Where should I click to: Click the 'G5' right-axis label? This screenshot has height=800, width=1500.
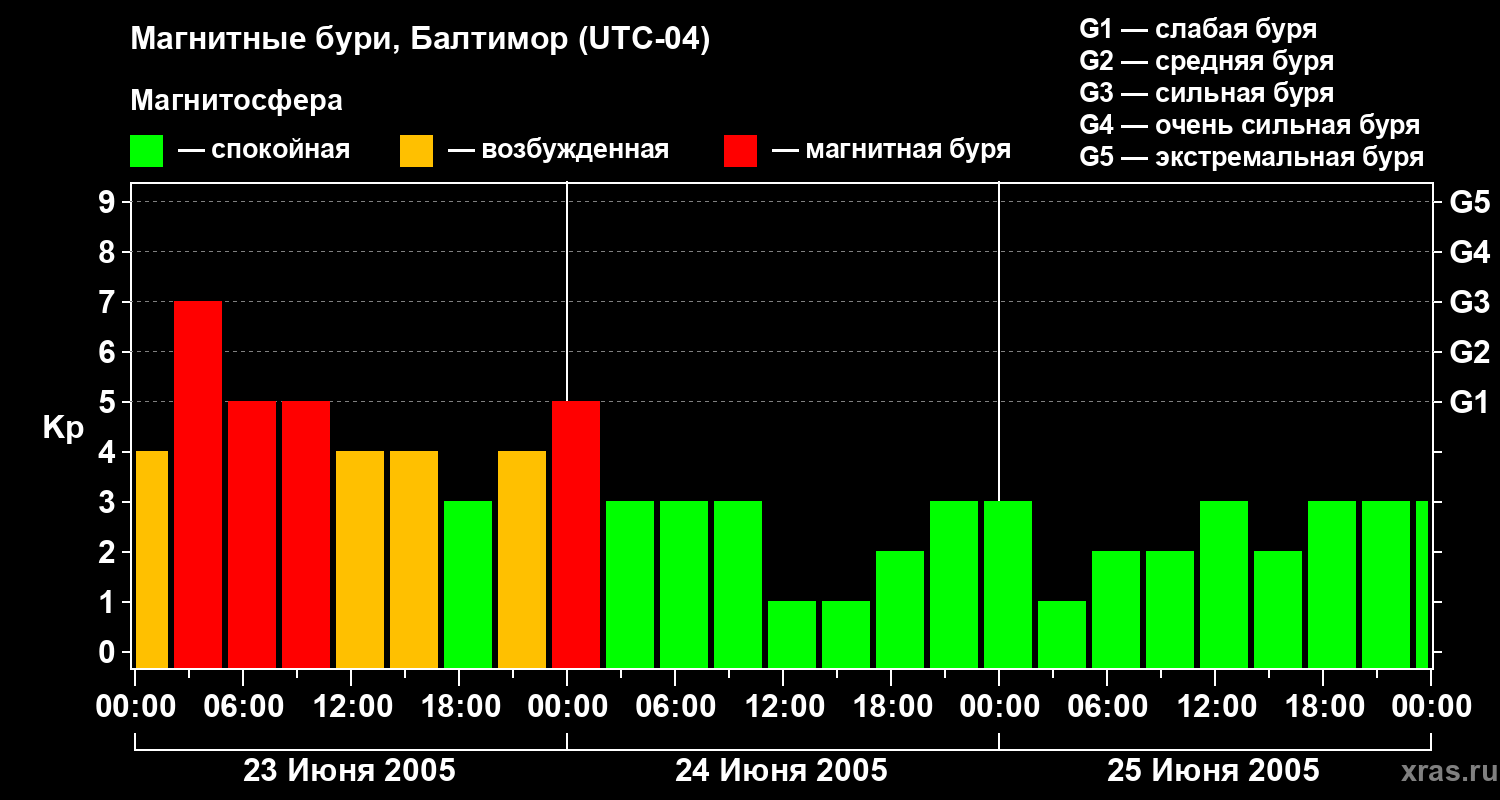click(x=1469, y=202)
